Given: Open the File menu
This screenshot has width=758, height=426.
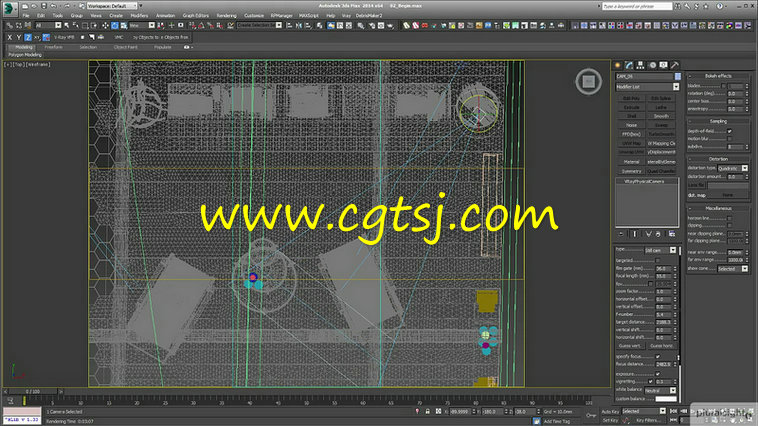Looking at the screenshot, I should pyautogui.click(x=26, y=15).
